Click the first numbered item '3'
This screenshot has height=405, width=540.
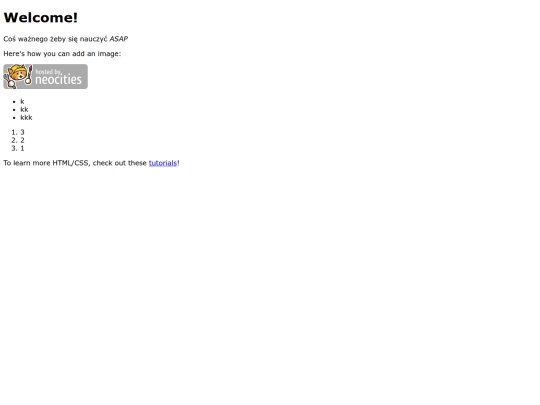(x=22, y=132)
